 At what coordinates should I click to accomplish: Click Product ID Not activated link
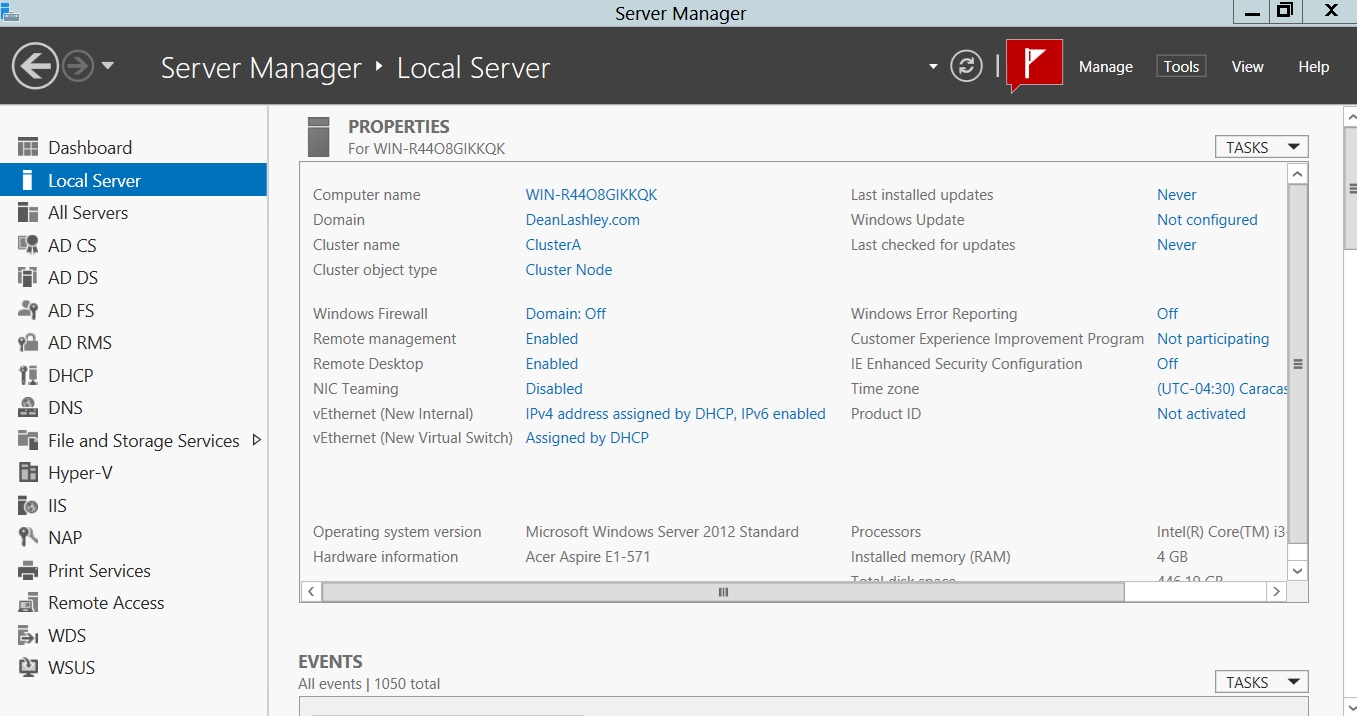tap(1201, 414)
